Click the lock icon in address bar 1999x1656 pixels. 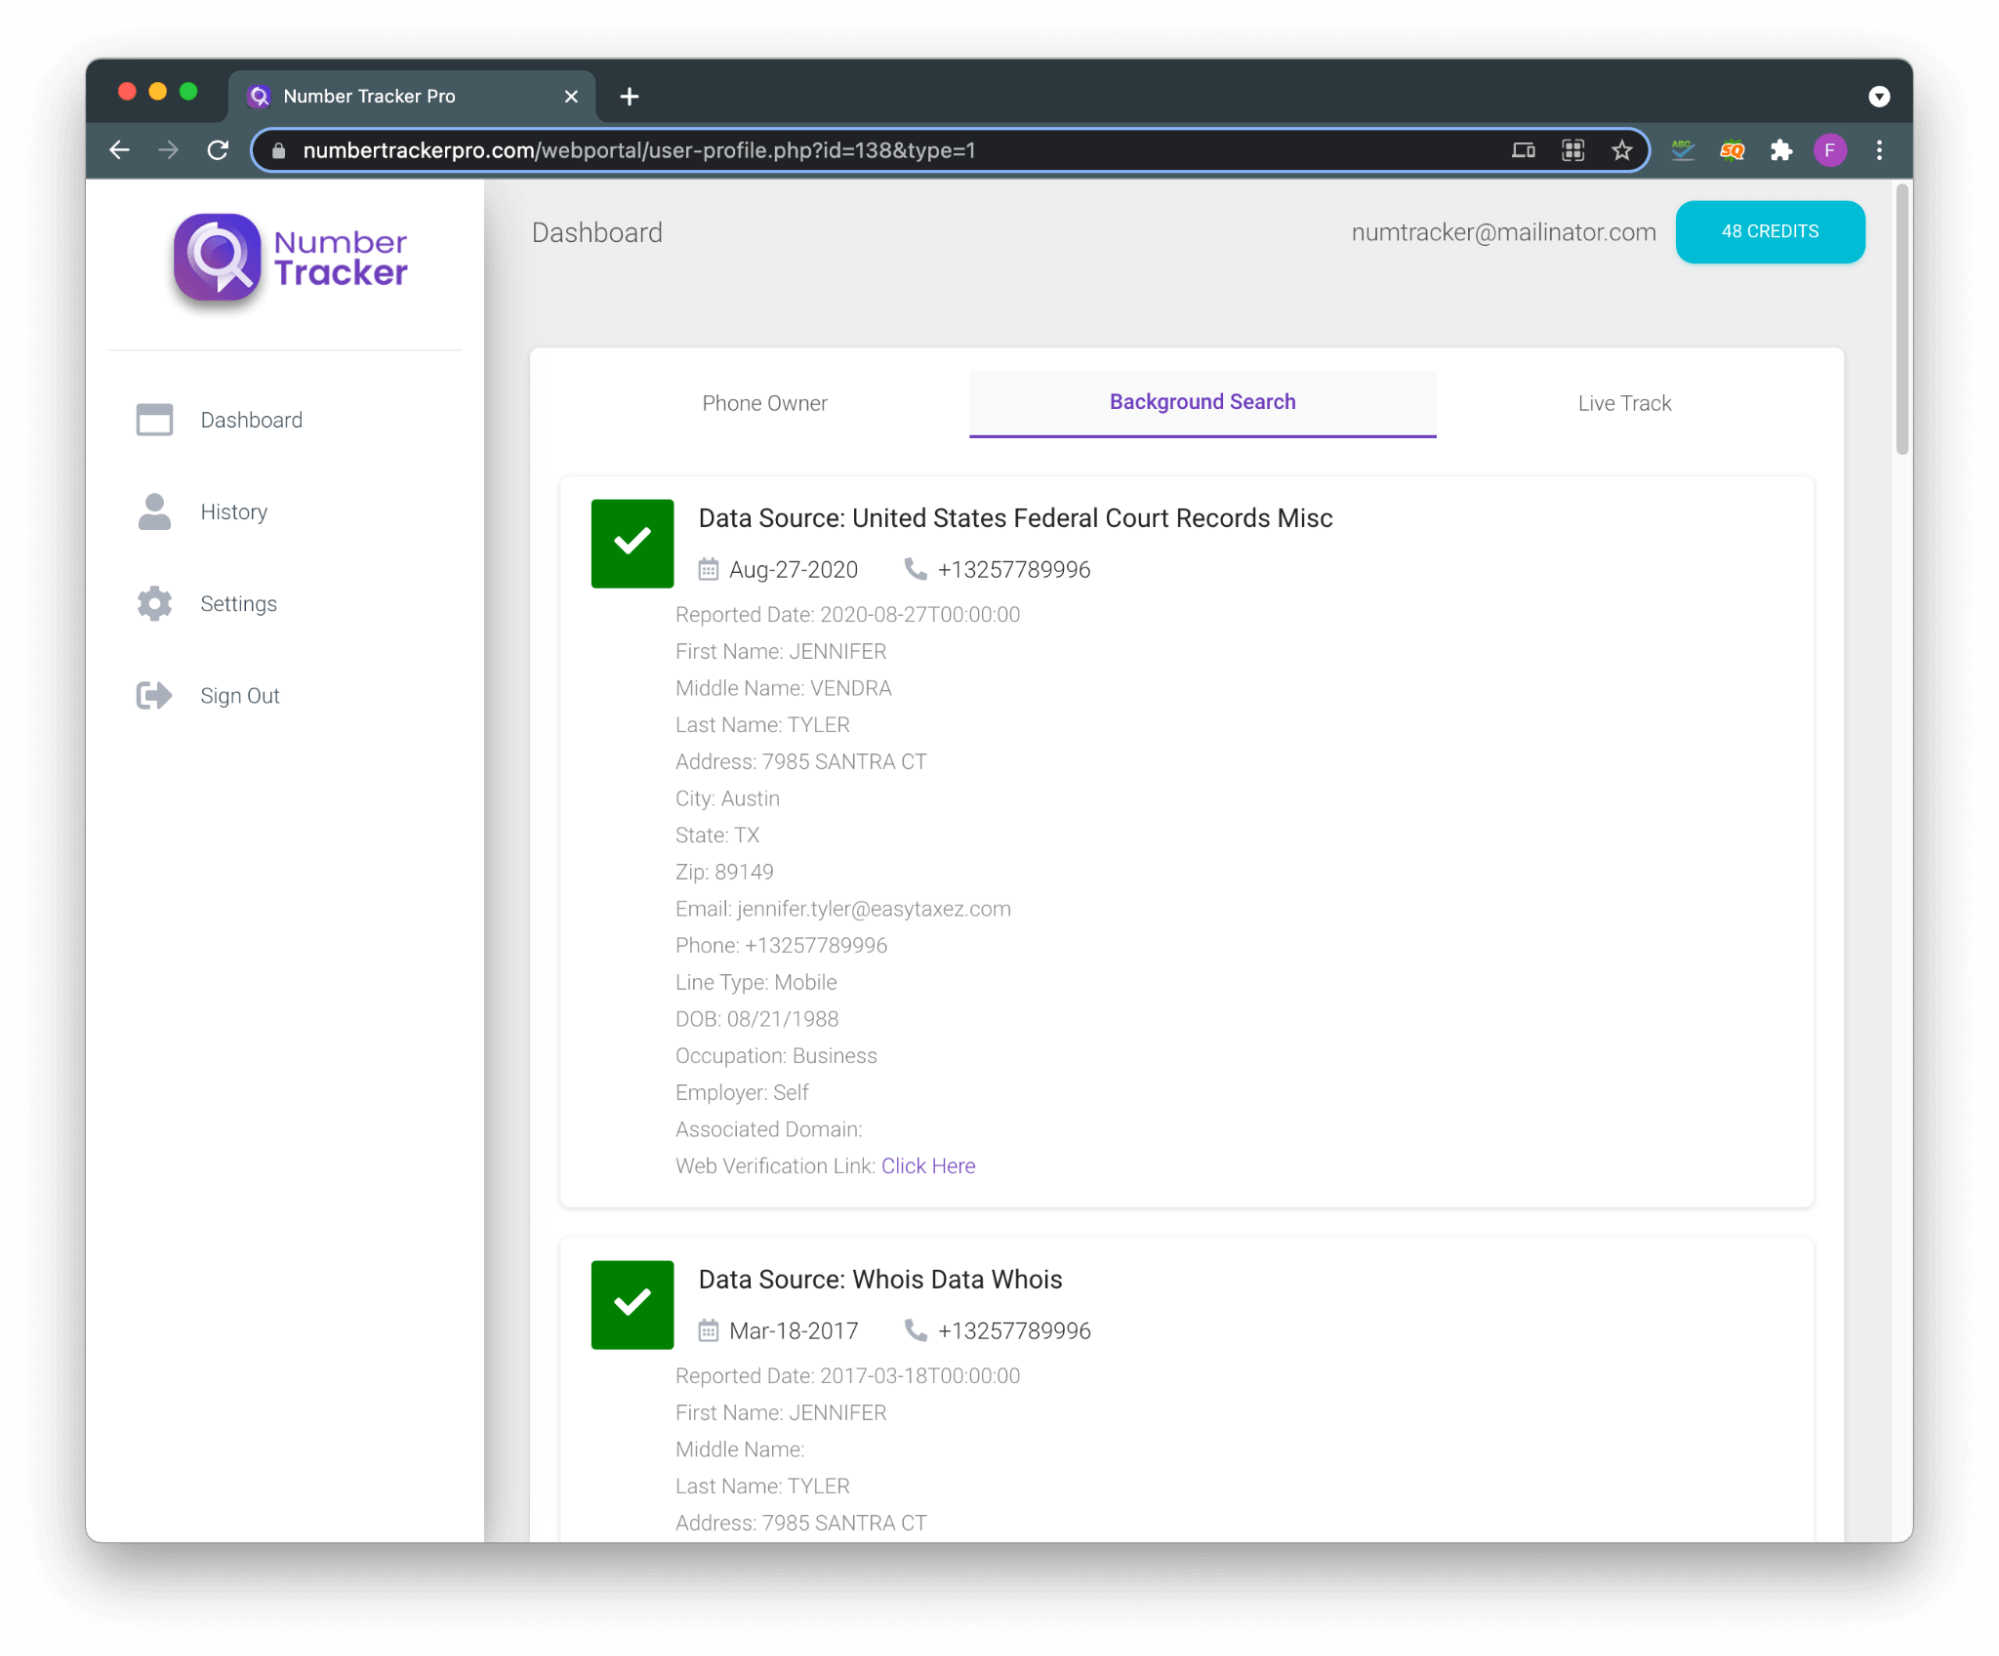coord(279,150)
